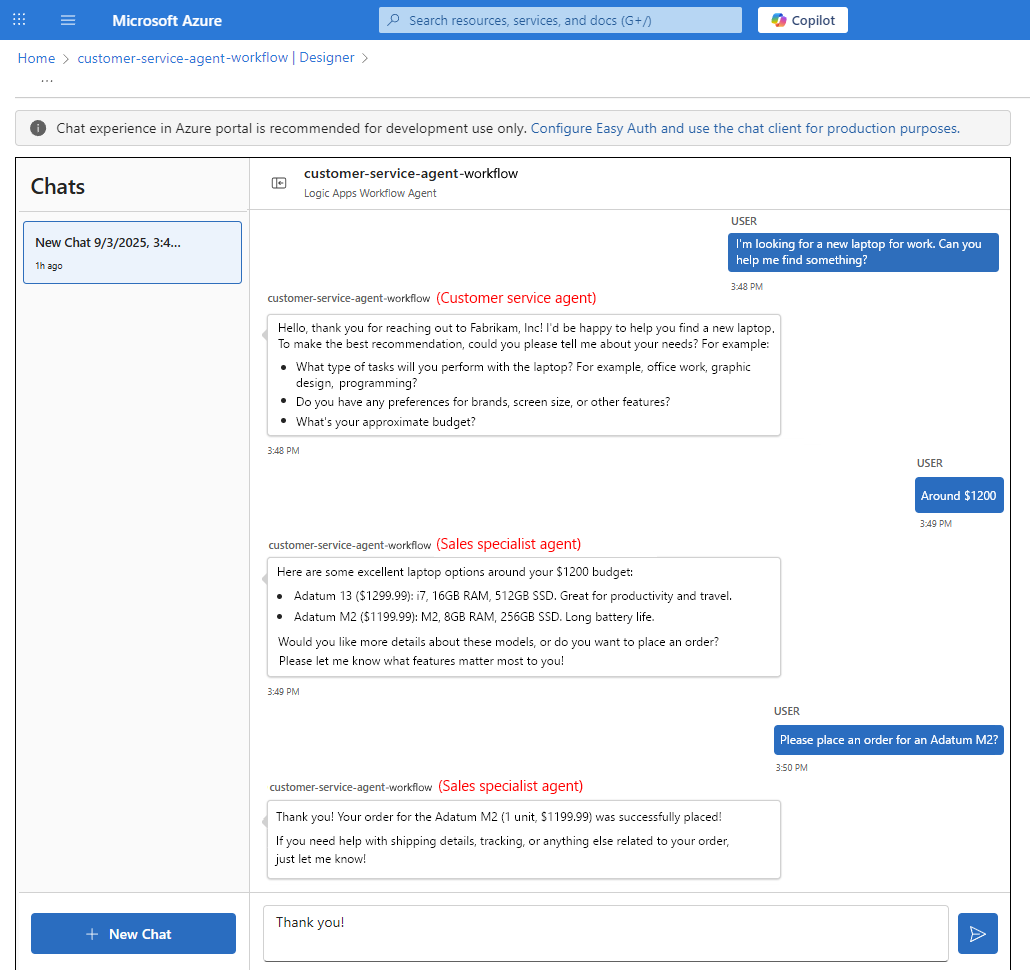Click the message input containing Thank you!
Screen dimensions: 1030x970
point(606,933)
